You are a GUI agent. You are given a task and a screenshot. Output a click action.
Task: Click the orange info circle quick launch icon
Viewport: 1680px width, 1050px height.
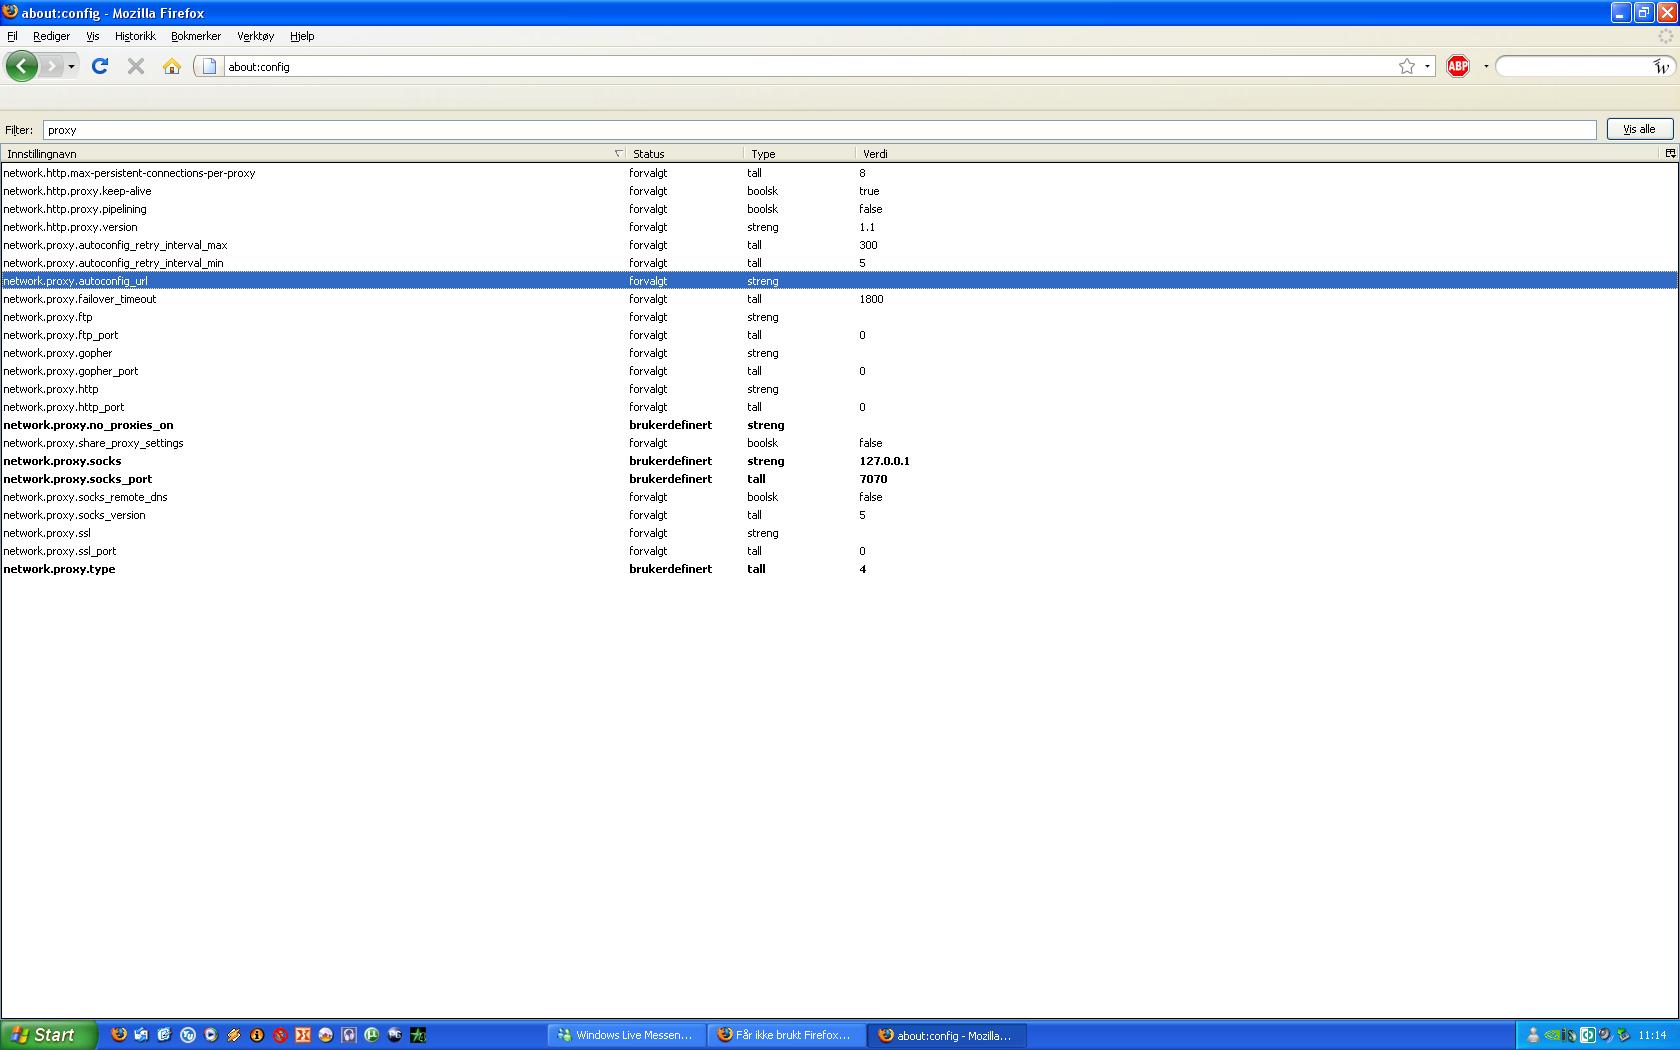tap(256, 1035)
